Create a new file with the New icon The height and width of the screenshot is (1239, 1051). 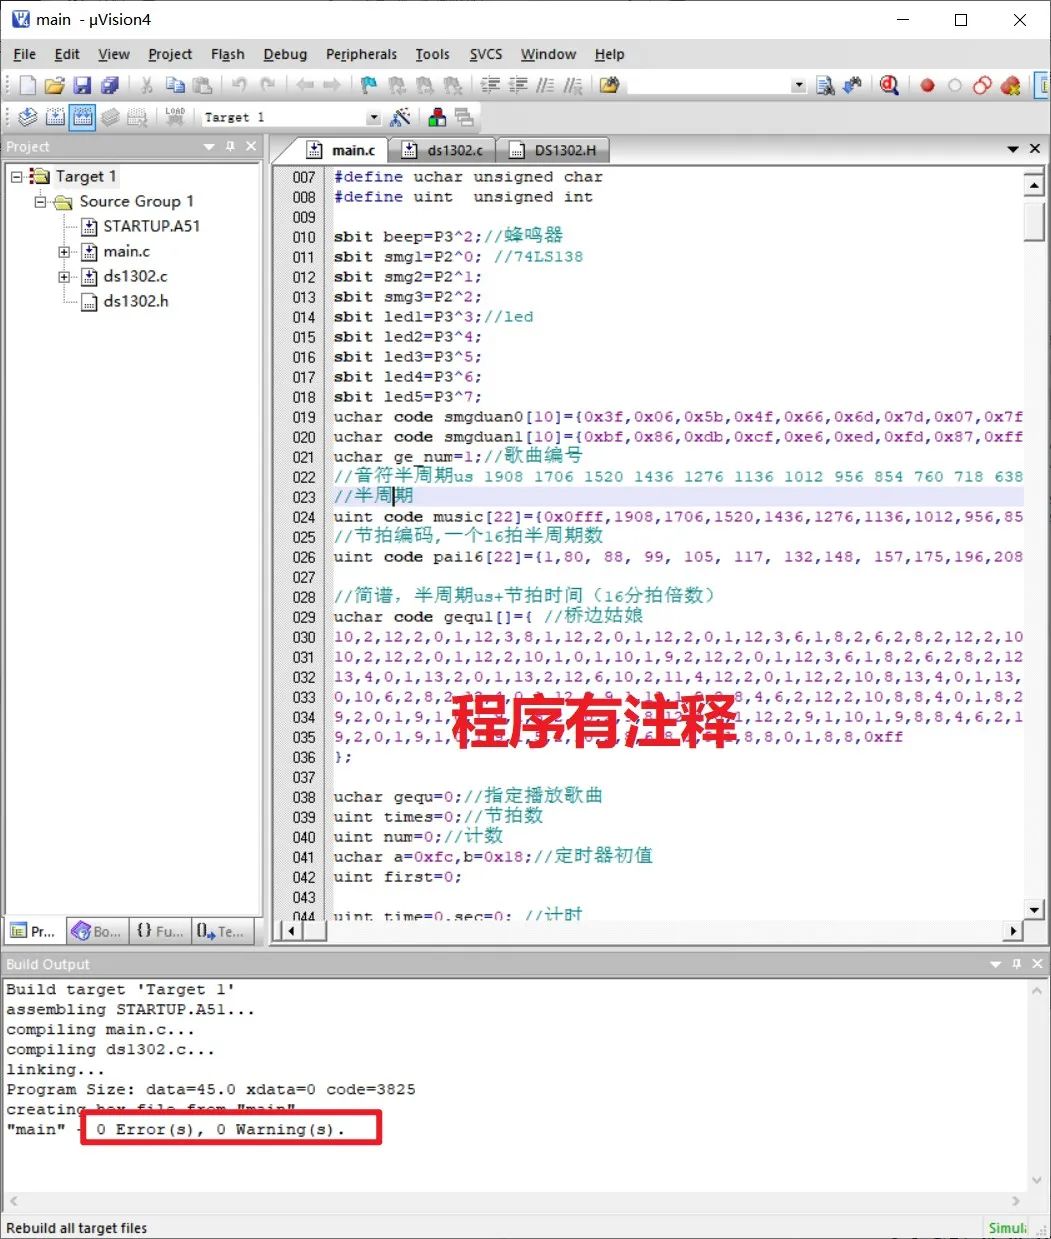[28, 86]
